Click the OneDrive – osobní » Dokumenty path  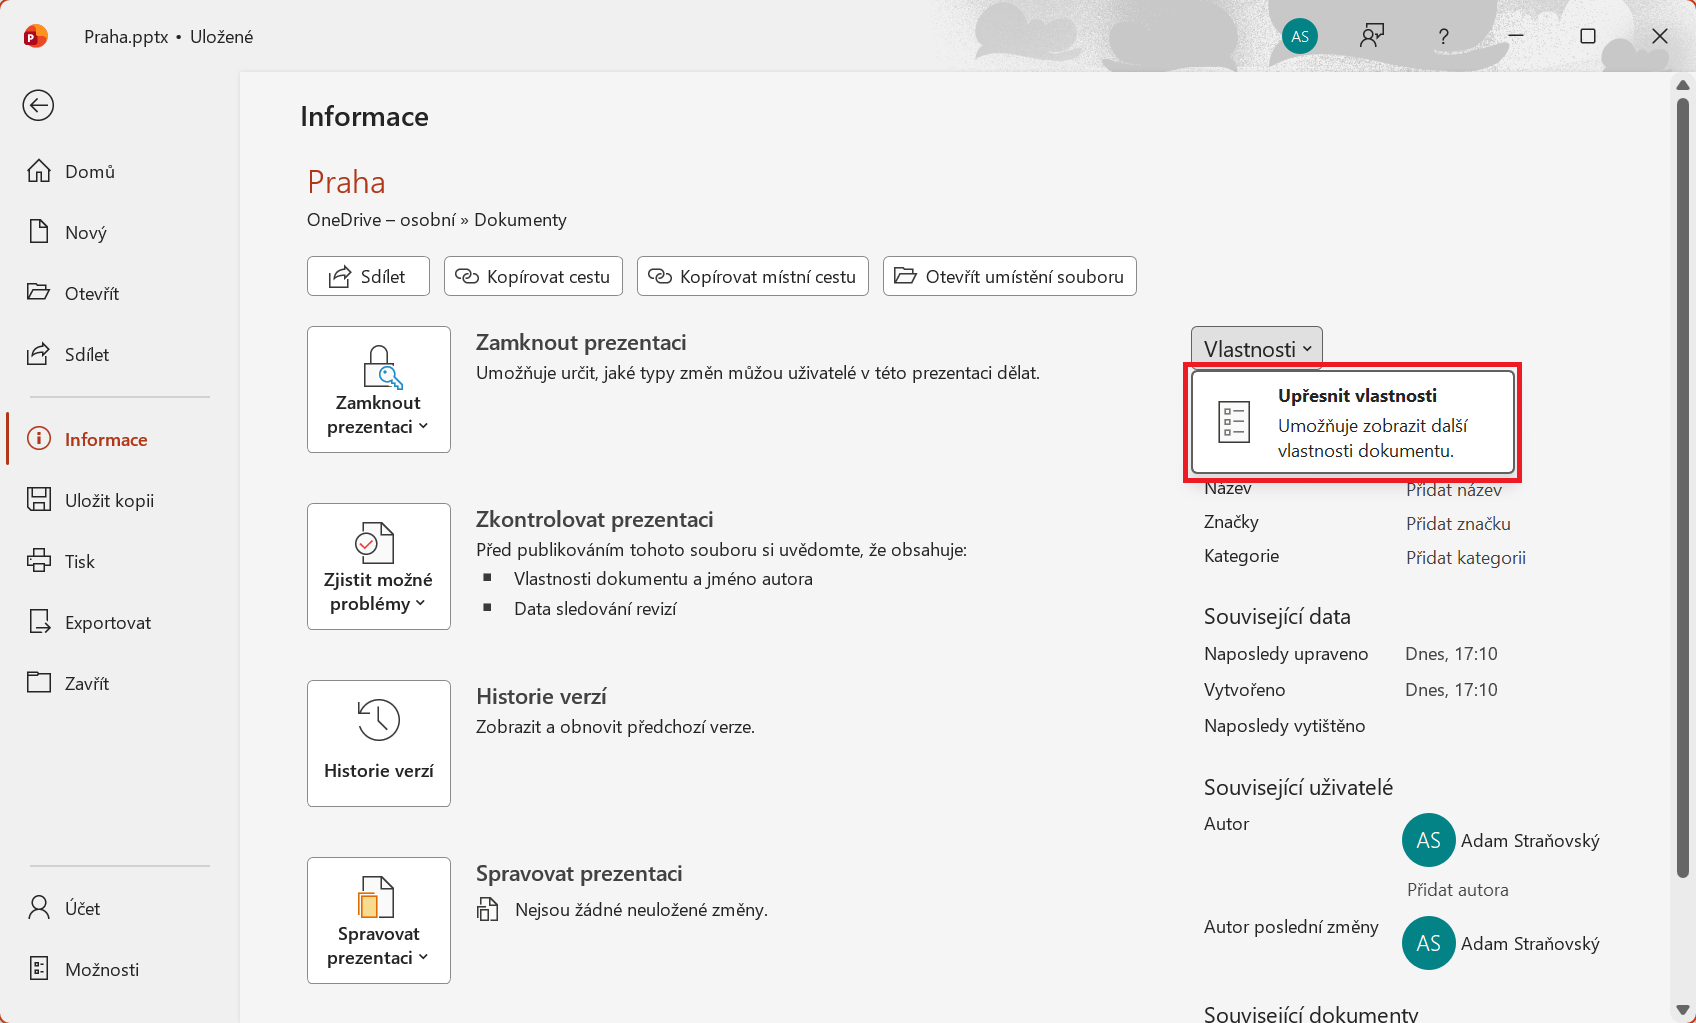pyautogui.click(x=437, y=220)
